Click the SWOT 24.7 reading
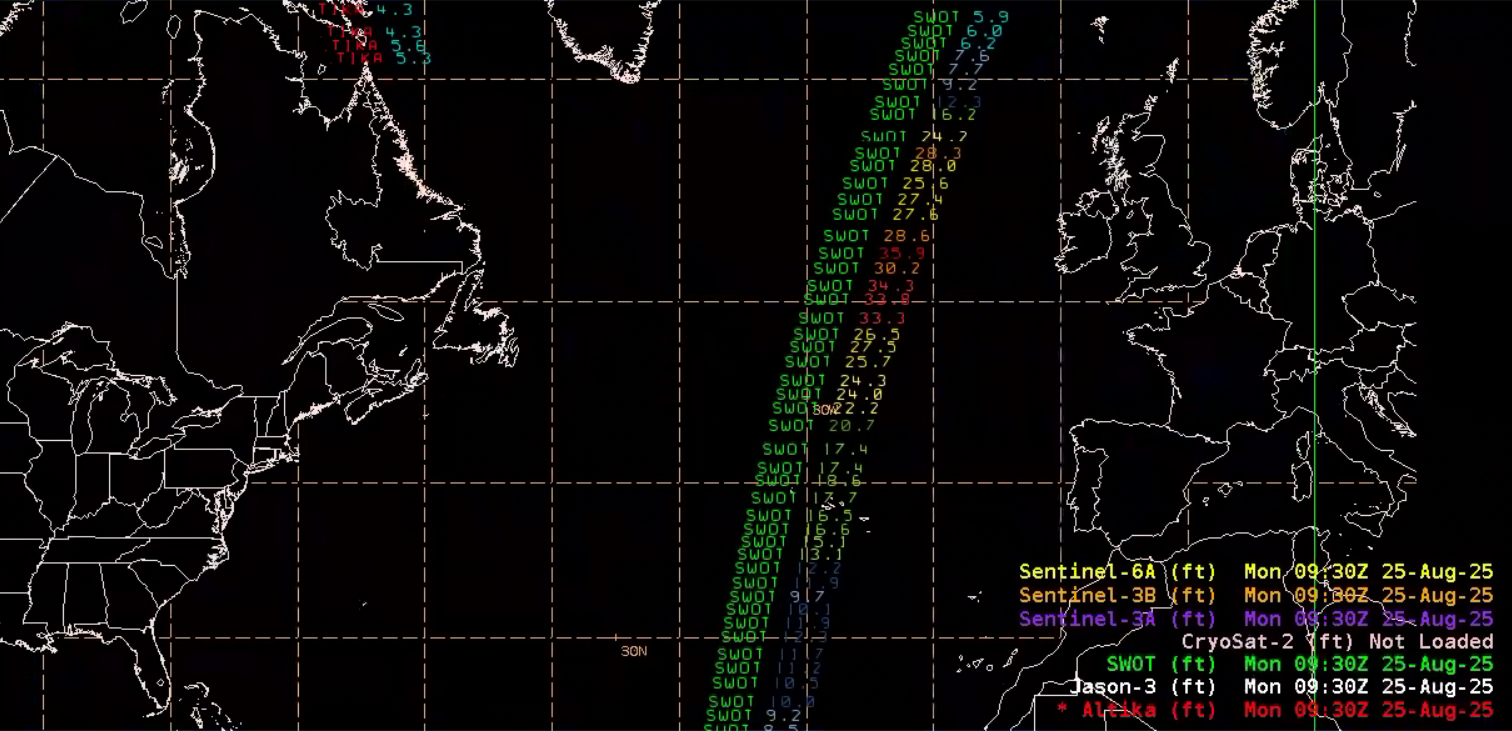Viewport: 1512px width, 731px height. click(x=914, y=137)
